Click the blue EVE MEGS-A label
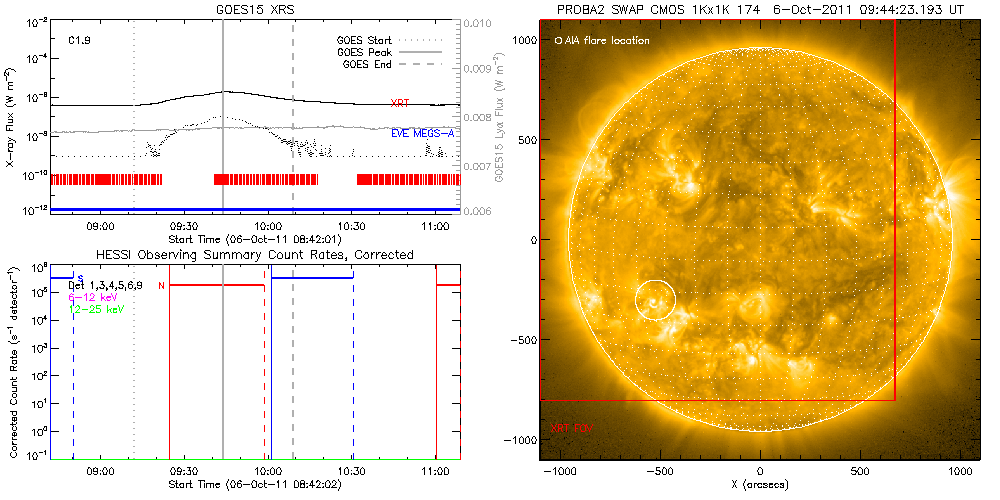This screenshot has width=1000, height=500. click(421, 132)
